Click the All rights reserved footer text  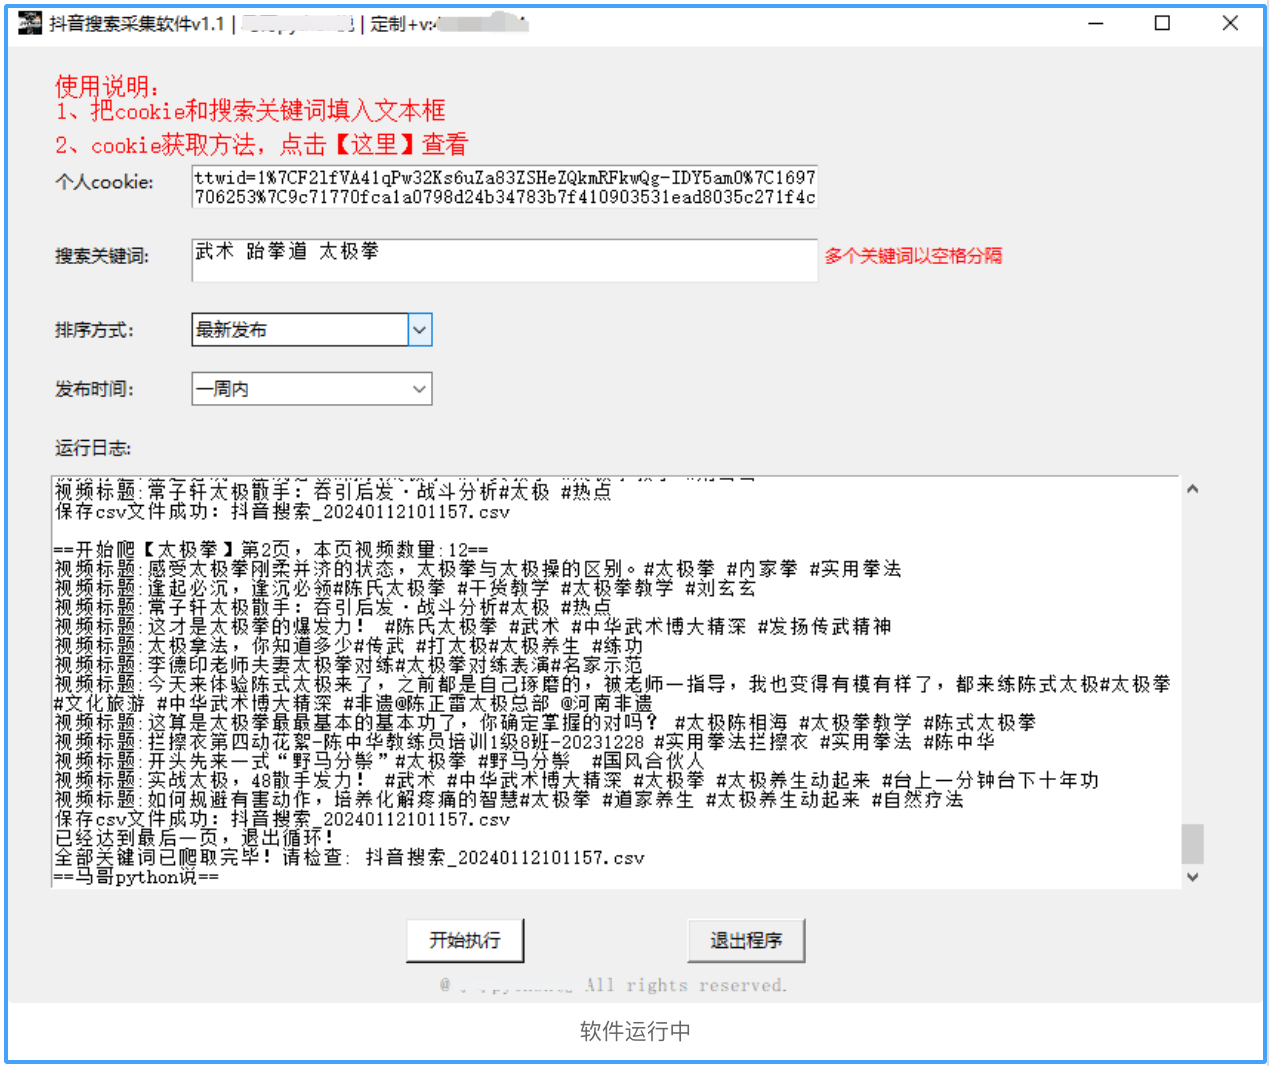tap(685, 985)
